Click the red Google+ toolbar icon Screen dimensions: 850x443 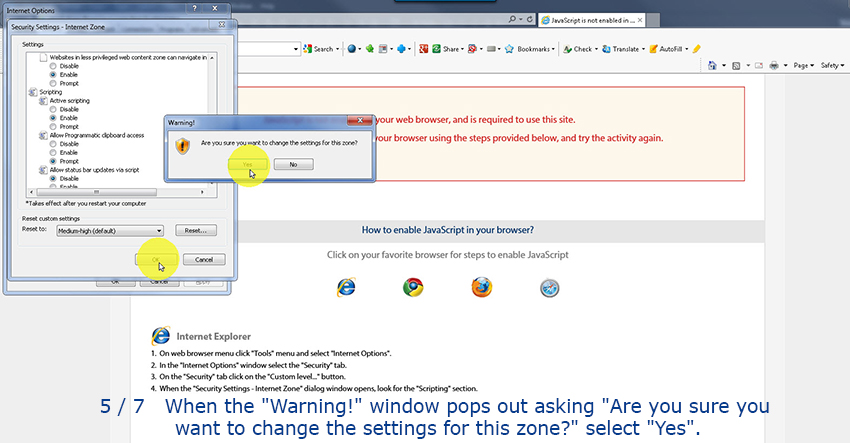coord(424,49)
